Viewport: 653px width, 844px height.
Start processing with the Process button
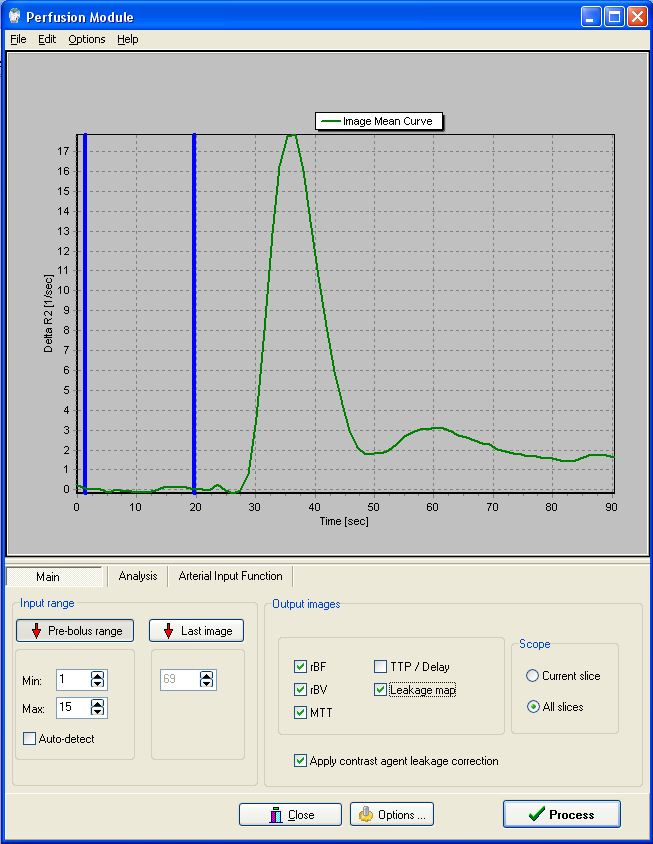tap(562, 814)
